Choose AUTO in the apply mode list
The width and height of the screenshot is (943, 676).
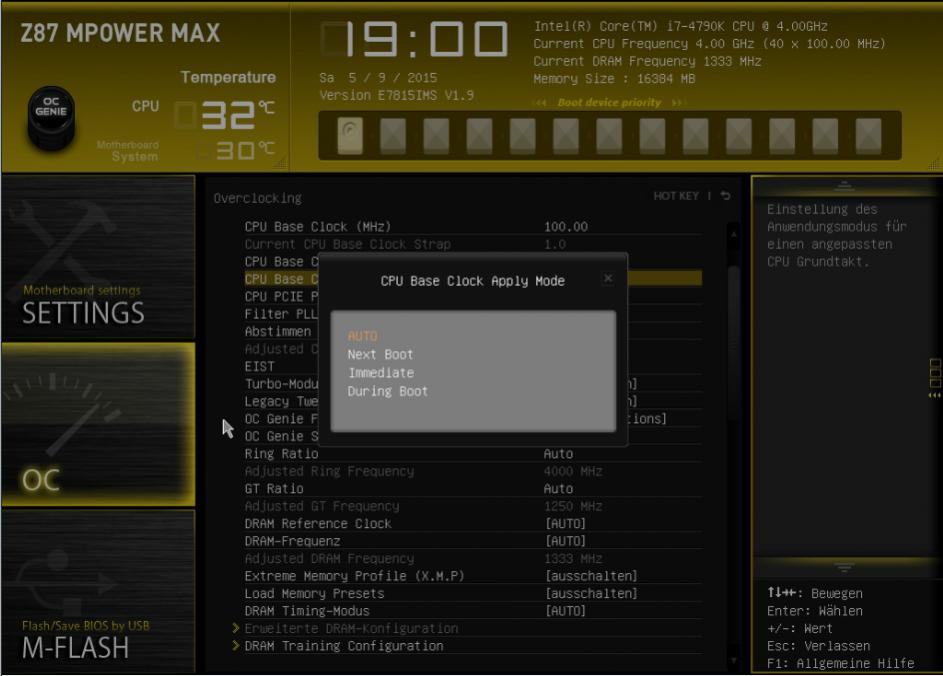pos(363,336)
